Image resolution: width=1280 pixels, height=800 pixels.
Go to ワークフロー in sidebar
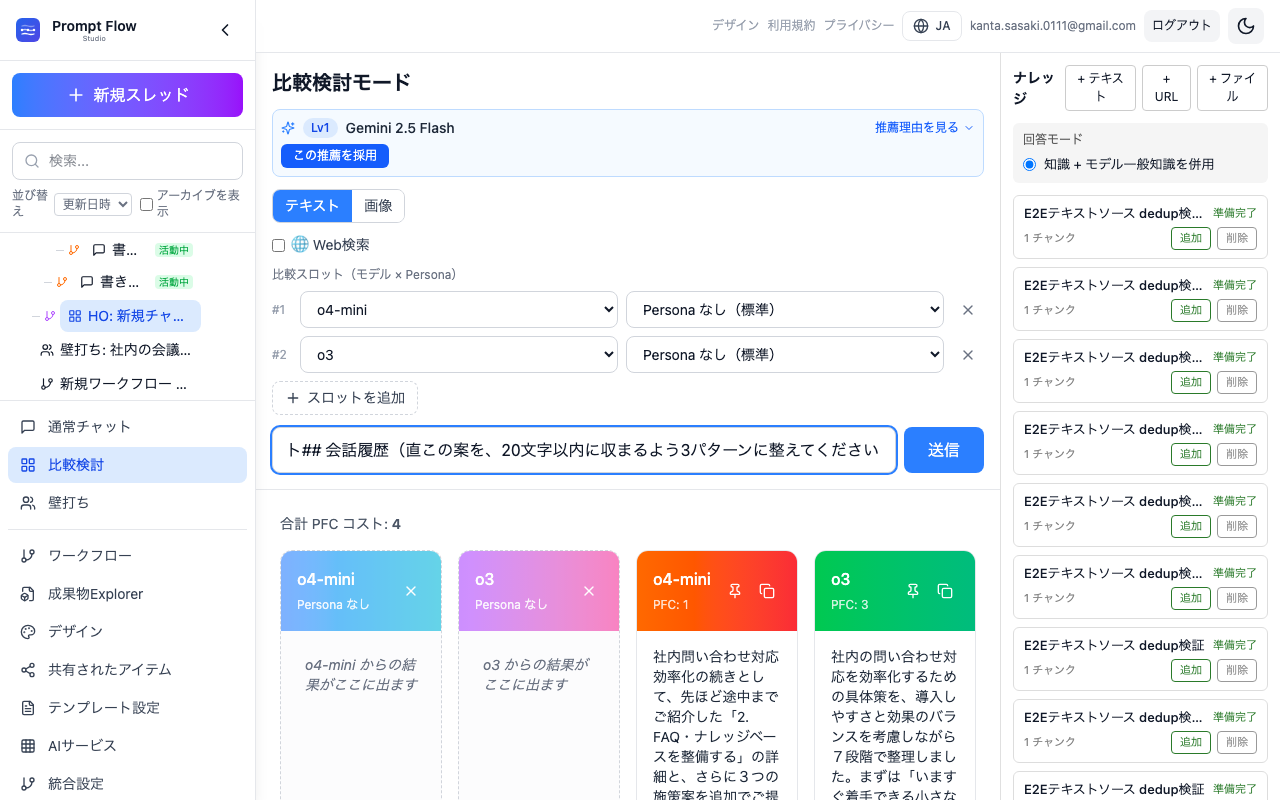[127, 556]
